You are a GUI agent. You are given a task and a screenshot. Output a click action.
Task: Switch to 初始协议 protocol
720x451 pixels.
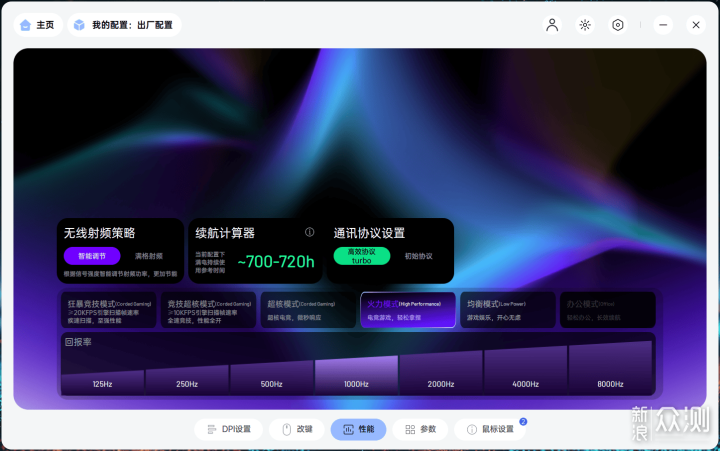(x=418, y=256)
